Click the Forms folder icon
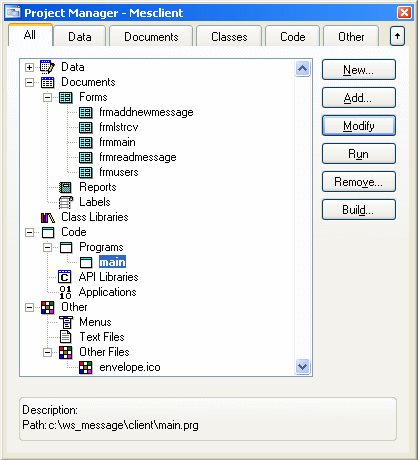Screen dimensions: 418x460 pos(65,97)
